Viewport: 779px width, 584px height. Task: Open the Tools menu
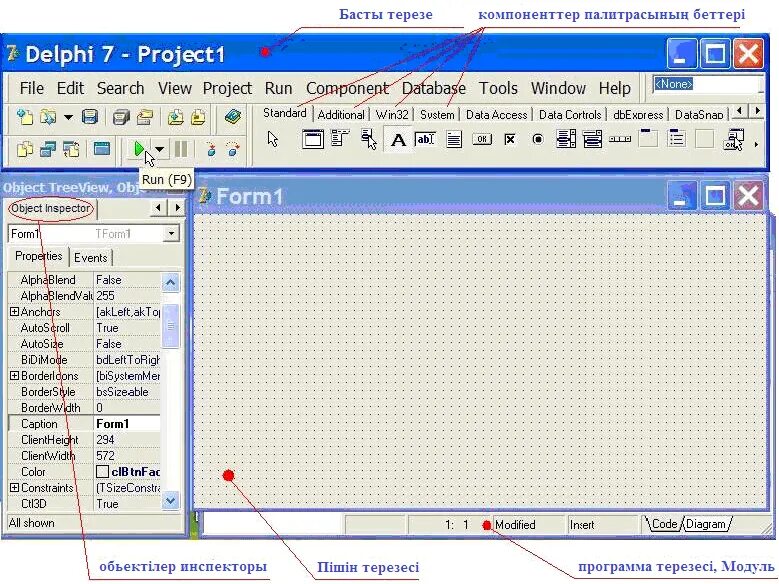tap(498, 88)
